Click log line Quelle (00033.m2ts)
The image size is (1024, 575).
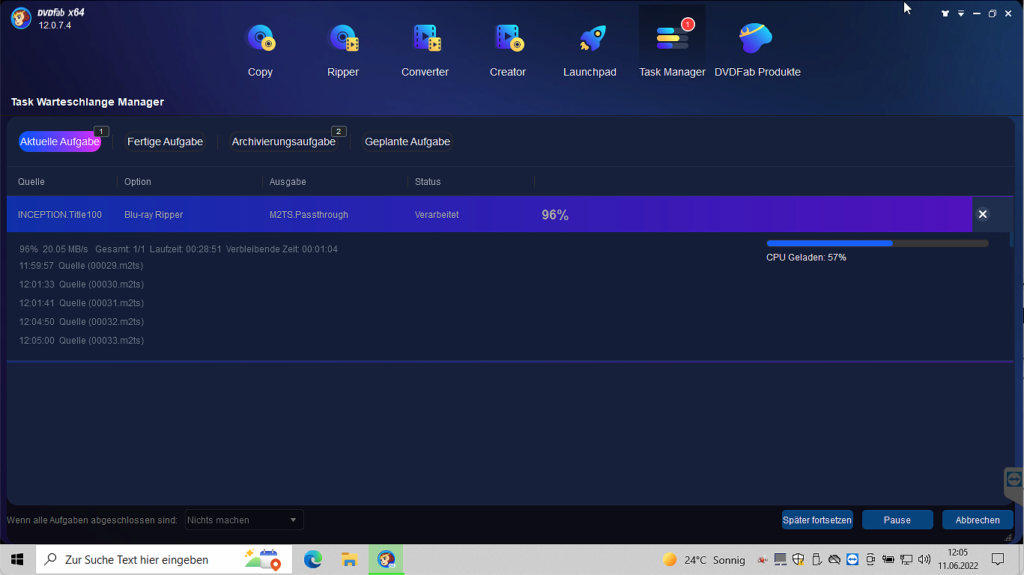[81, 340]
